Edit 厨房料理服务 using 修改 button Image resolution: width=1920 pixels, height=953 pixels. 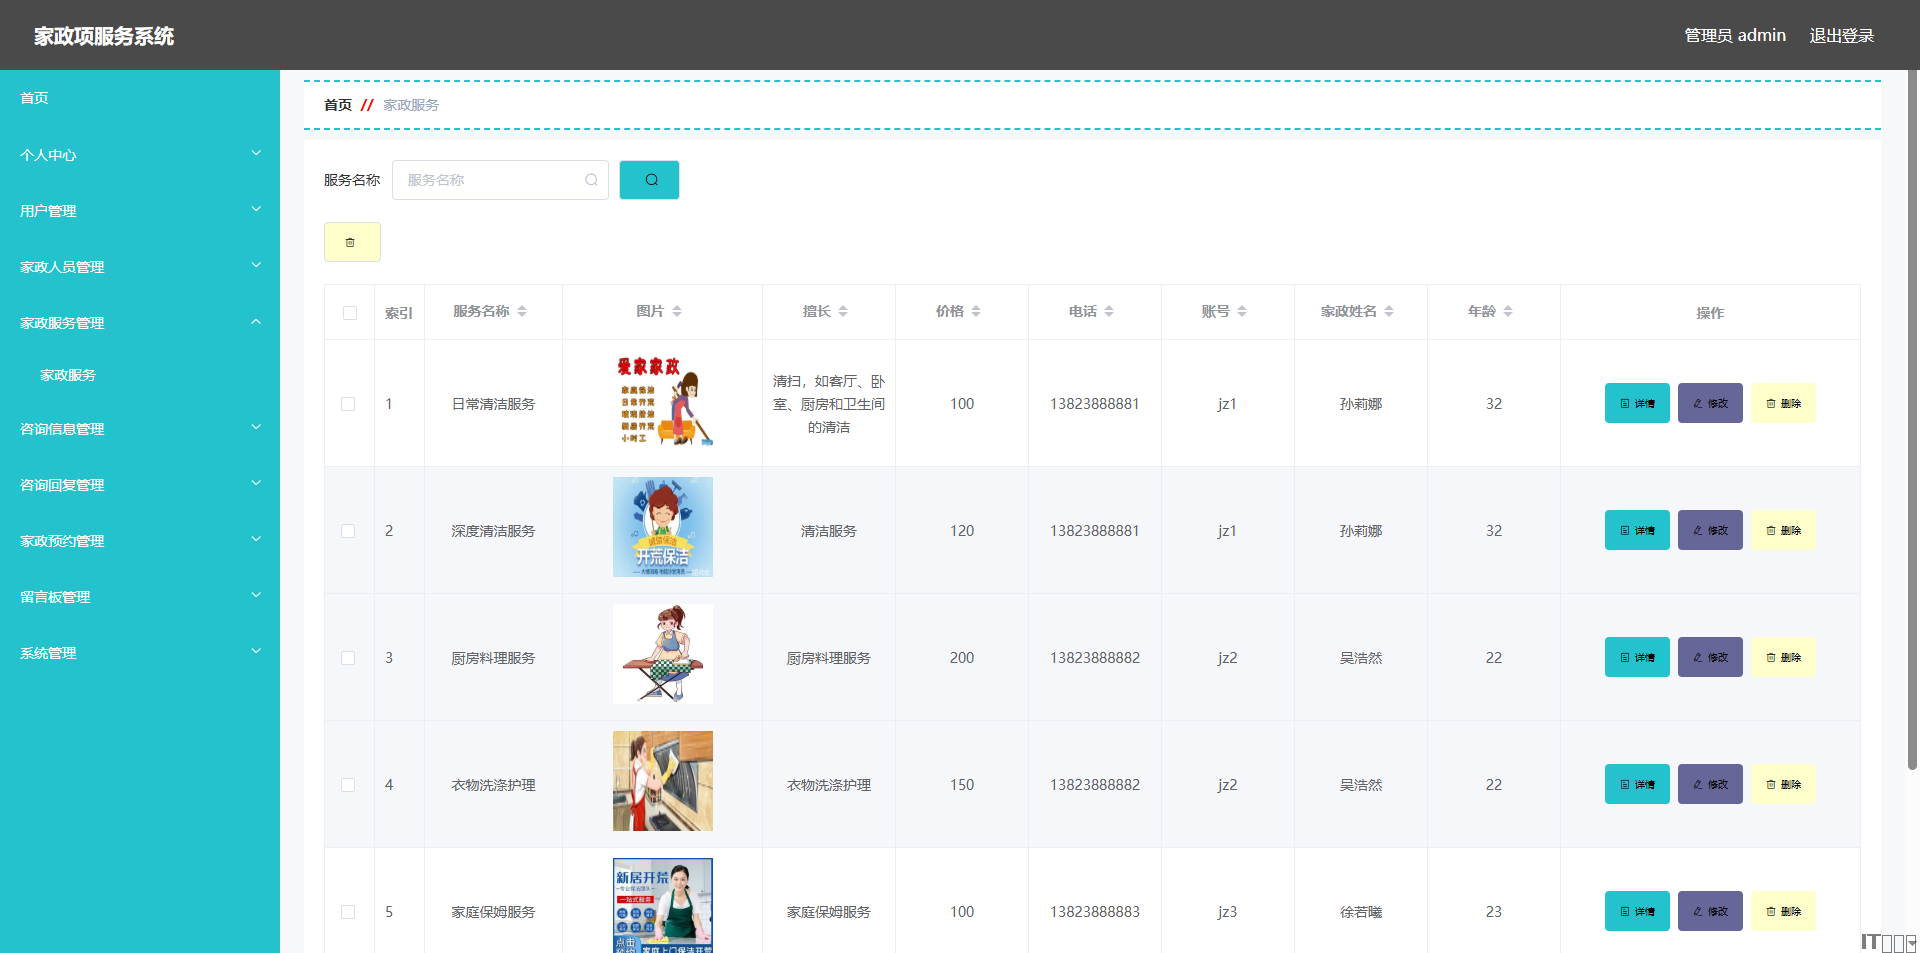pyautogui.click(x=1709, y=658)
